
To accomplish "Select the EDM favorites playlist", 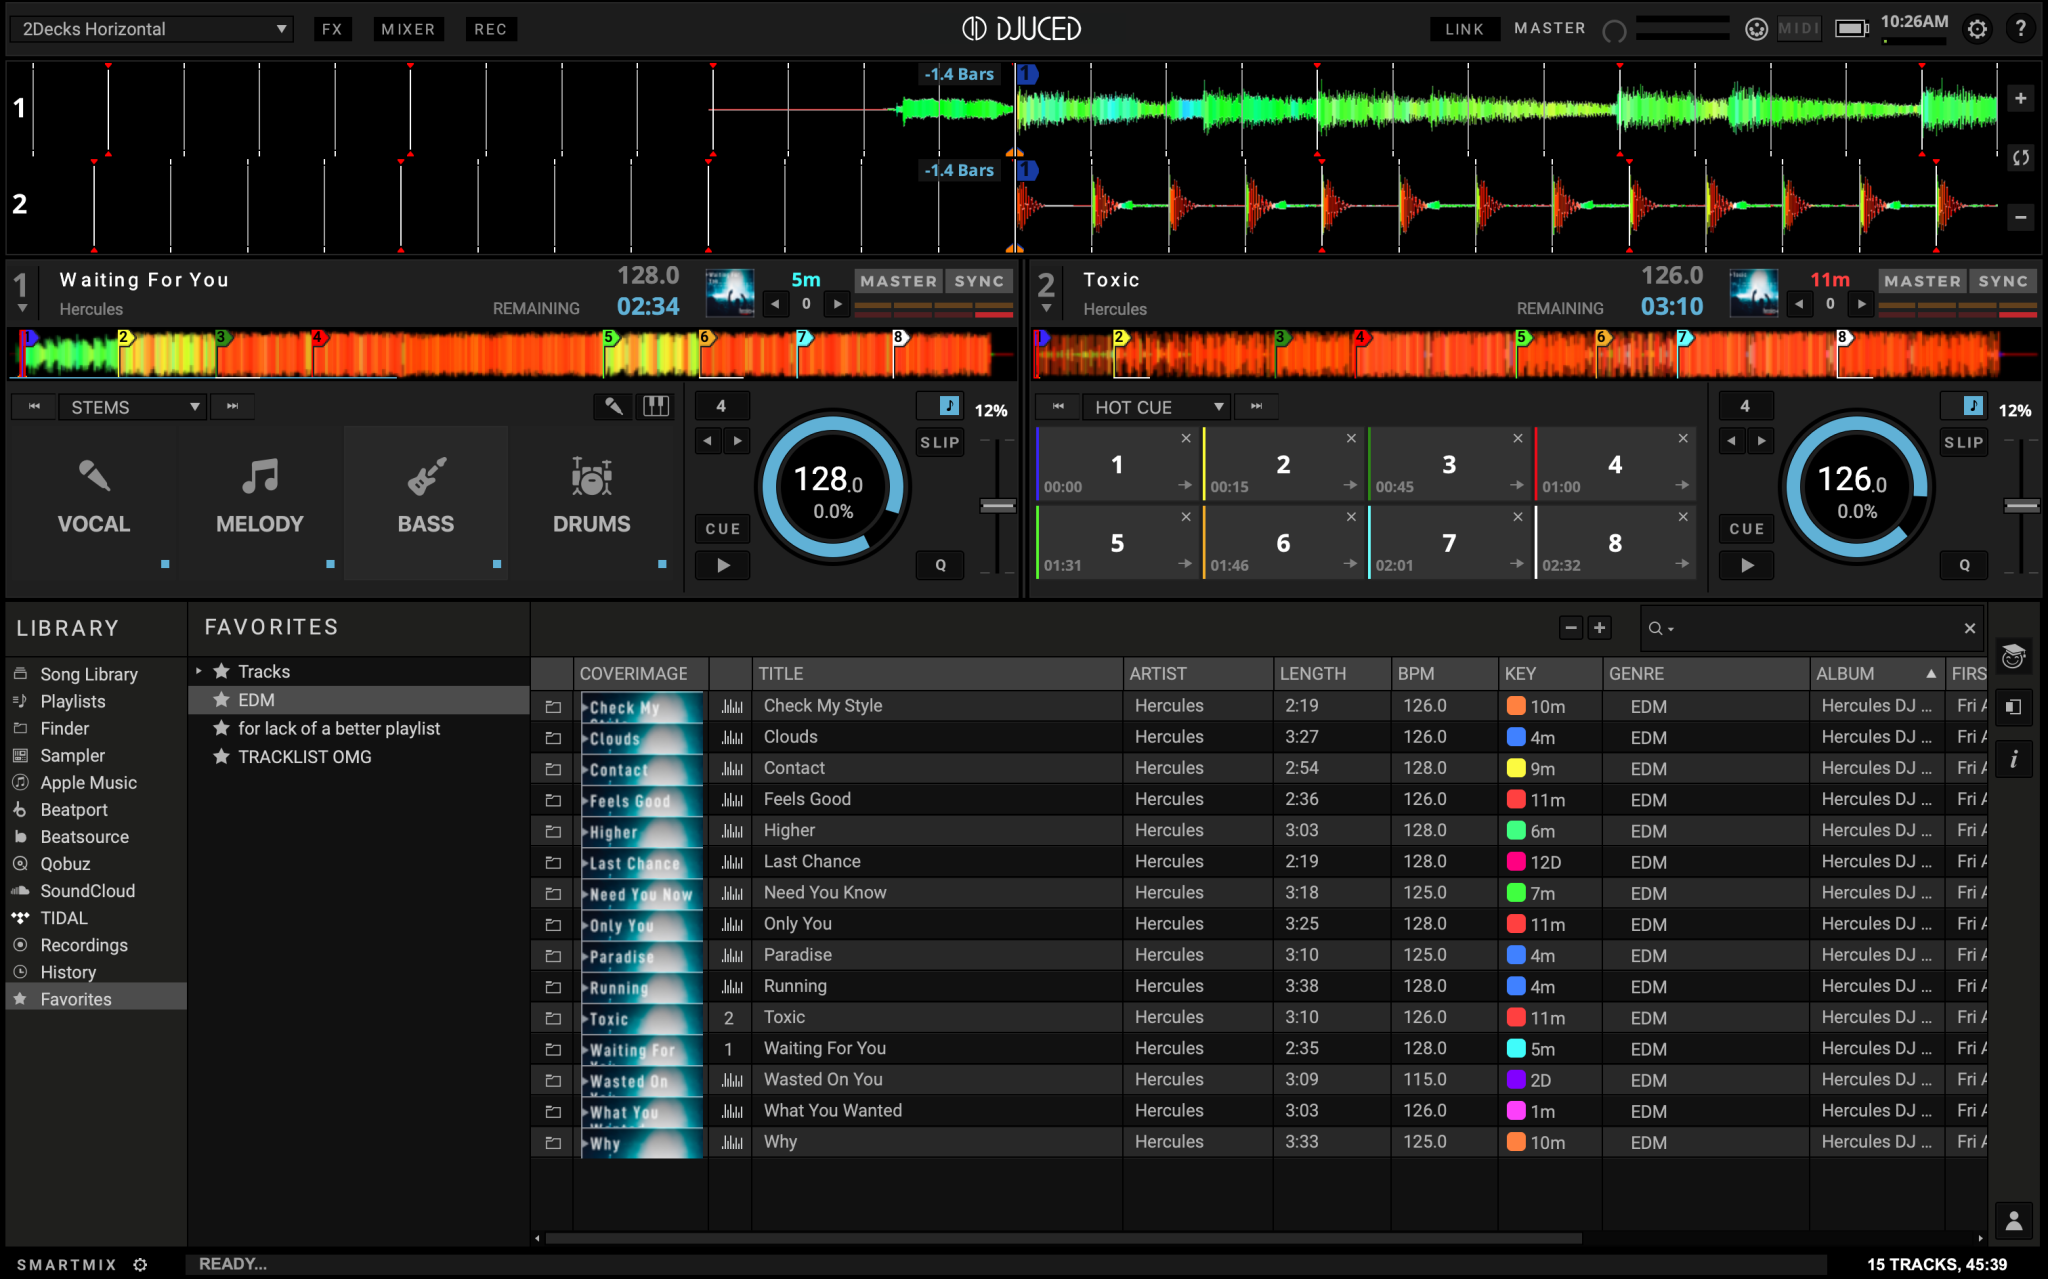I will tap(255, 700).
